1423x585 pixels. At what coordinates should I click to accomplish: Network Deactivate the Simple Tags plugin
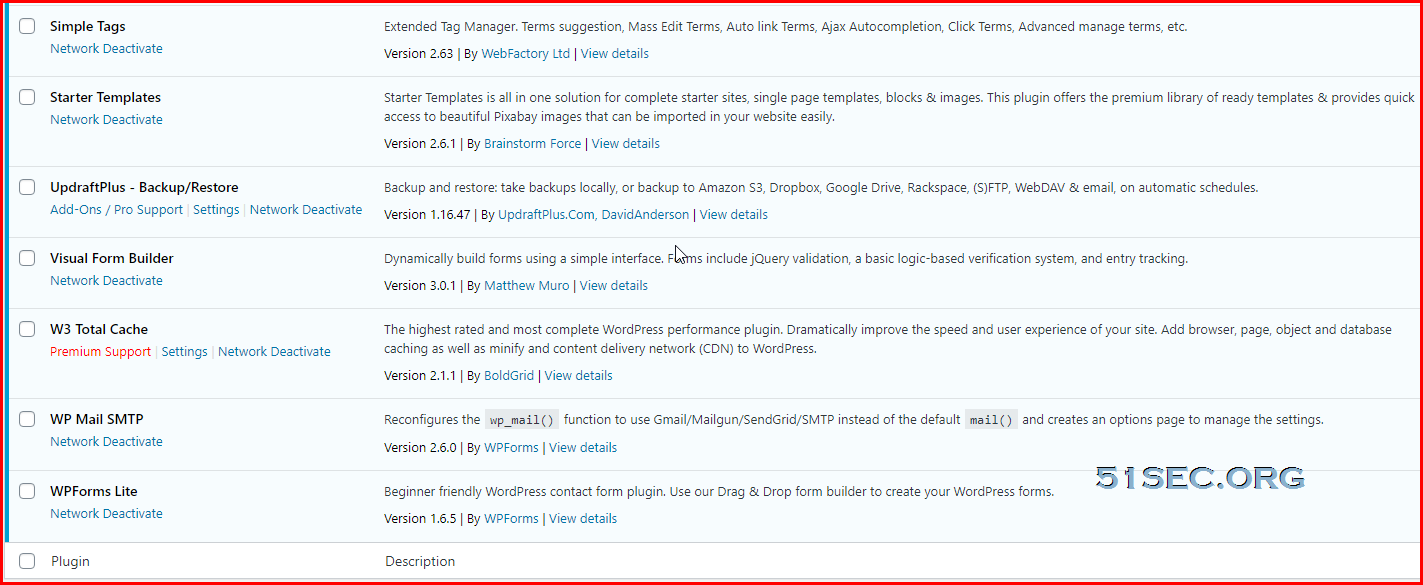tap(106, 48)
